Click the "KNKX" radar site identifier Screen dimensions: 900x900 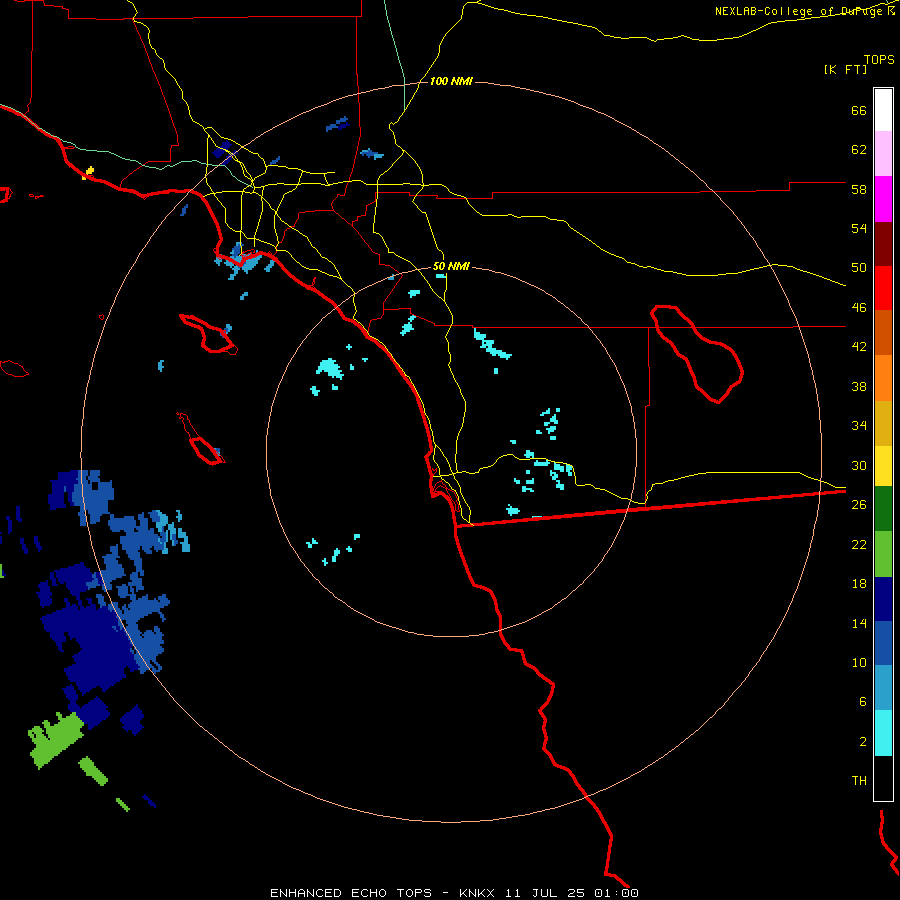coord(476,893)
